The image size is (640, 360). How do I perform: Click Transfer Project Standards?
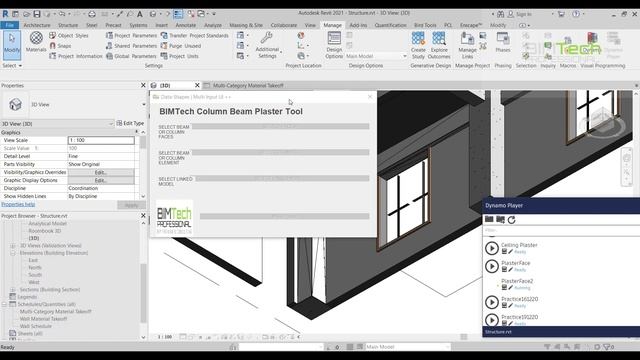click(x=195, y=36)
